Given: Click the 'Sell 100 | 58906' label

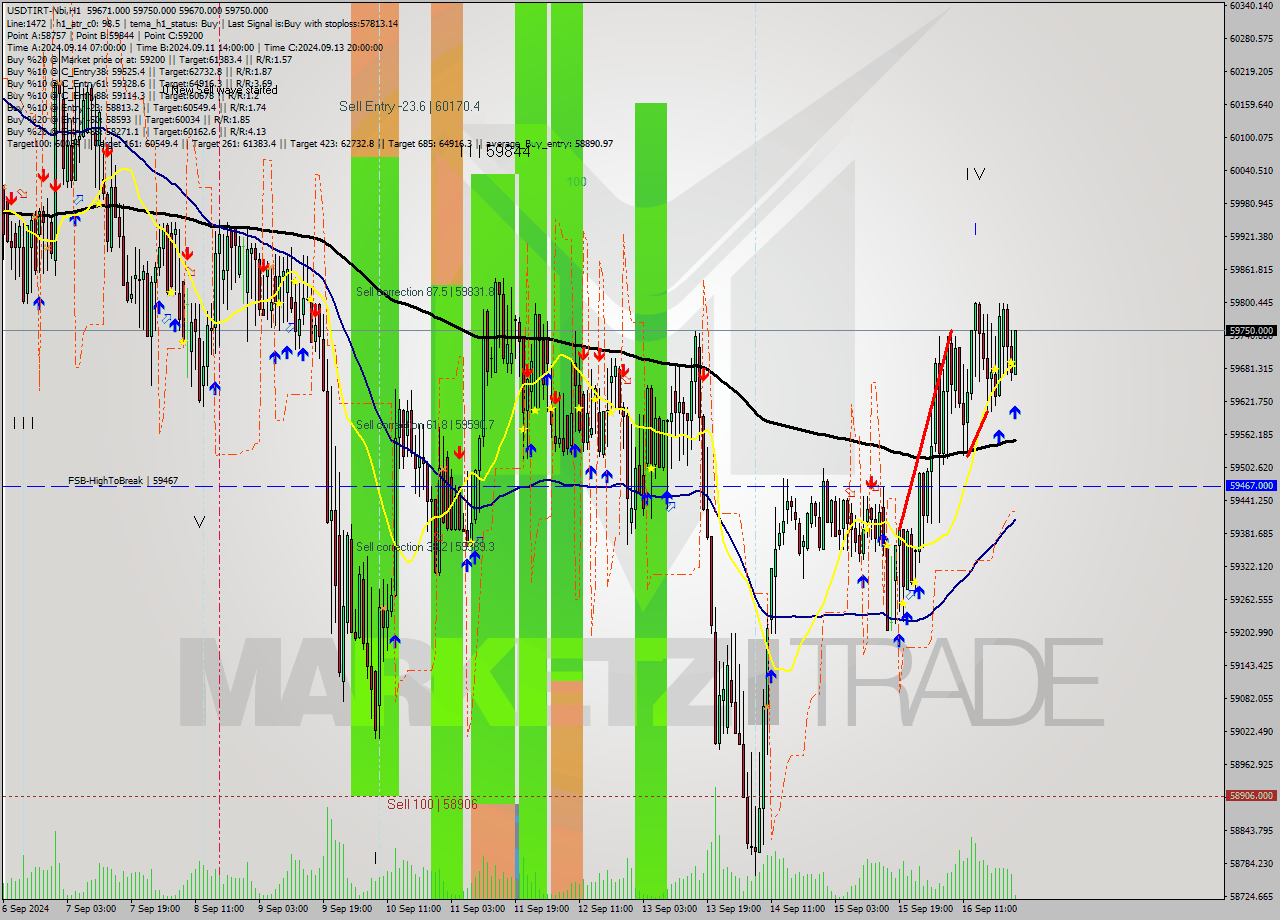Looking at the screenshot, I should pos(432,803).
